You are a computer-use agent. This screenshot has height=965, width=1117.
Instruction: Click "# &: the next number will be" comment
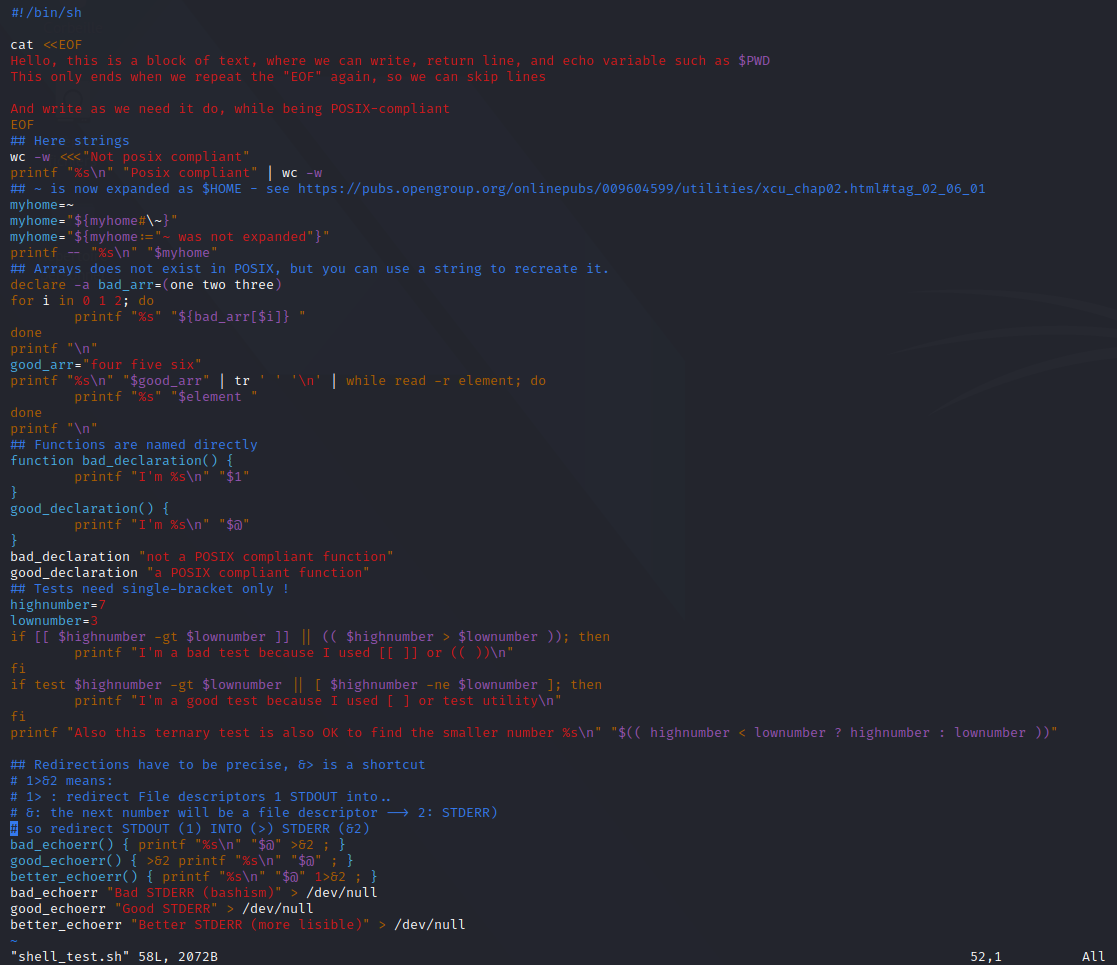point(254,813)
